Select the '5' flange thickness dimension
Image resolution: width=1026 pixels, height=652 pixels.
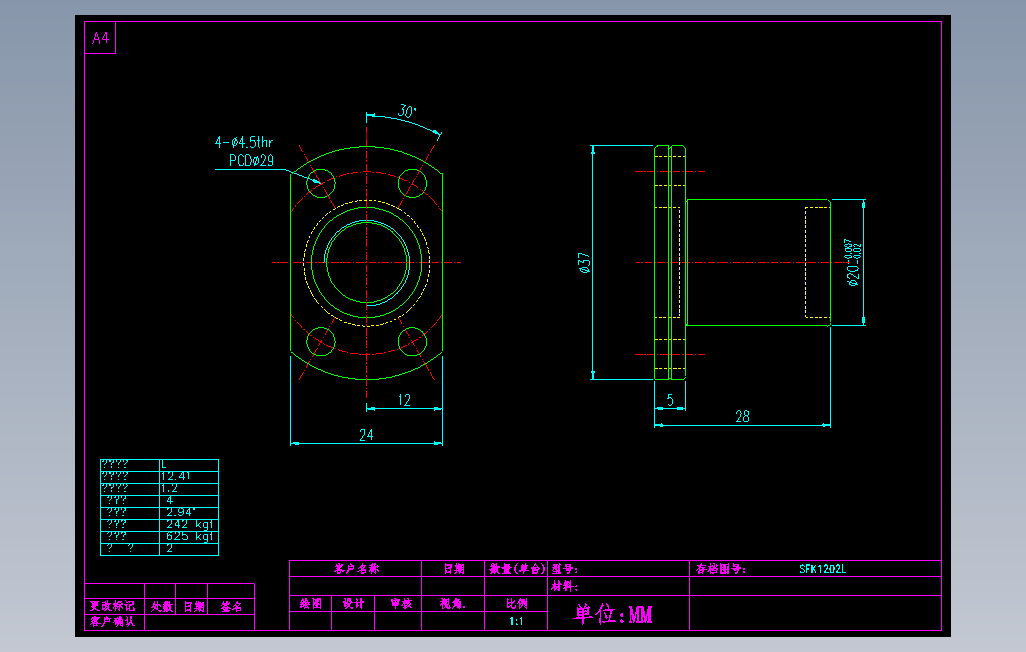pos(670,399)
